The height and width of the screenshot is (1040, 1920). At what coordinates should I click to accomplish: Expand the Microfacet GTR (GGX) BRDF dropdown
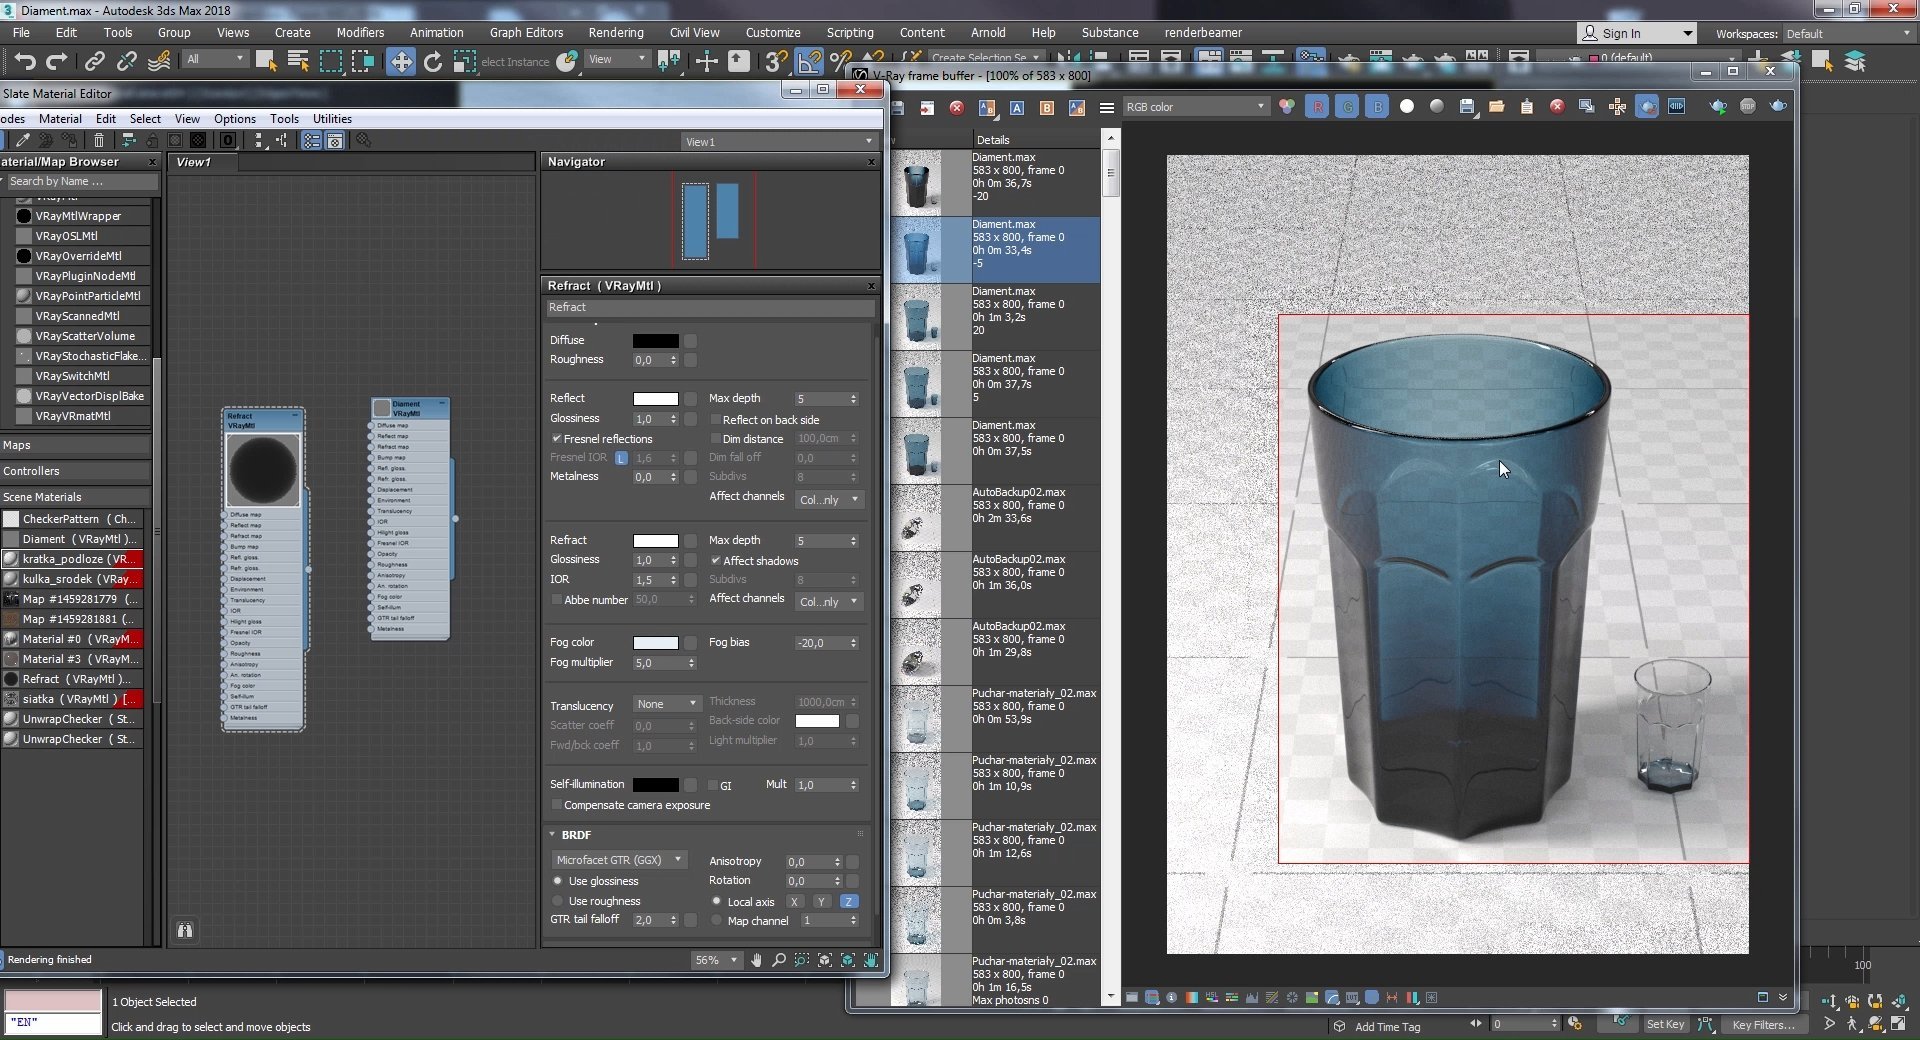click(x=619, y=860)
